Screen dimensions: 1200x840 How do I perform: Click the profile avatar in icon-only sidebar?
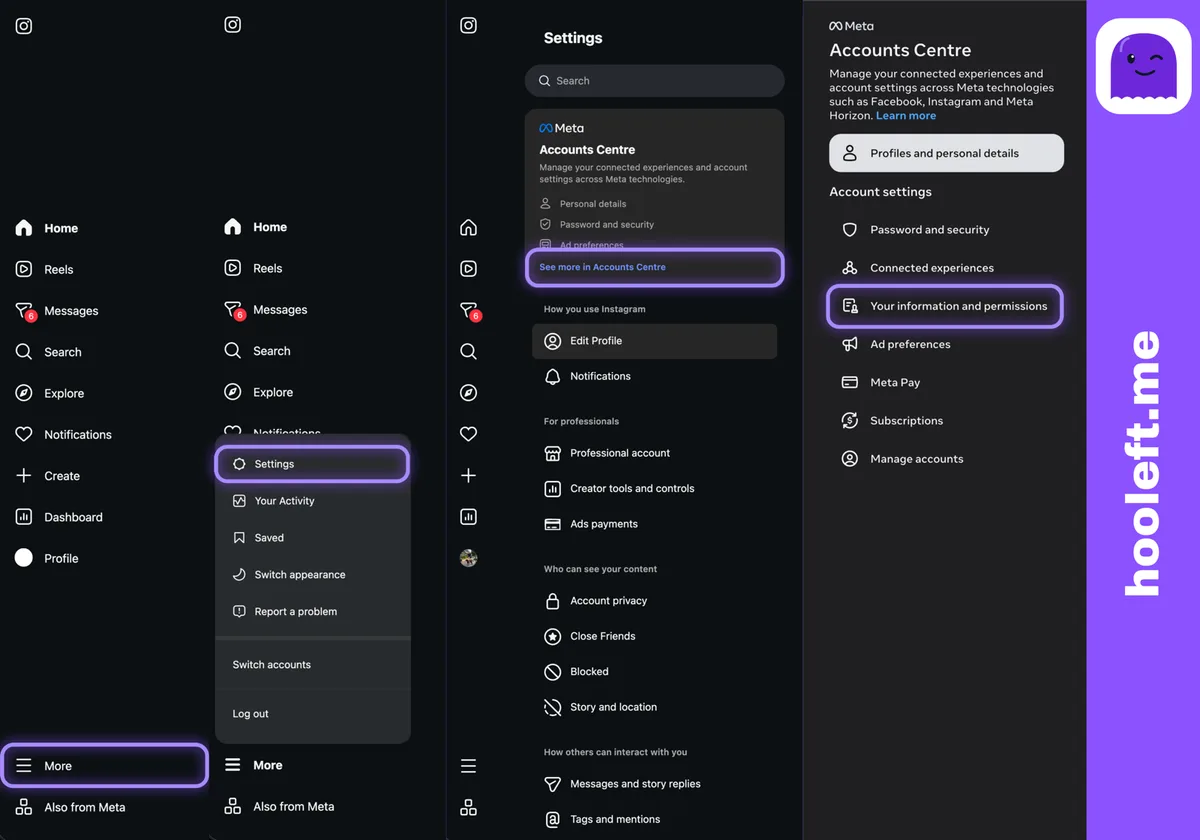click(x=468, y=558)
